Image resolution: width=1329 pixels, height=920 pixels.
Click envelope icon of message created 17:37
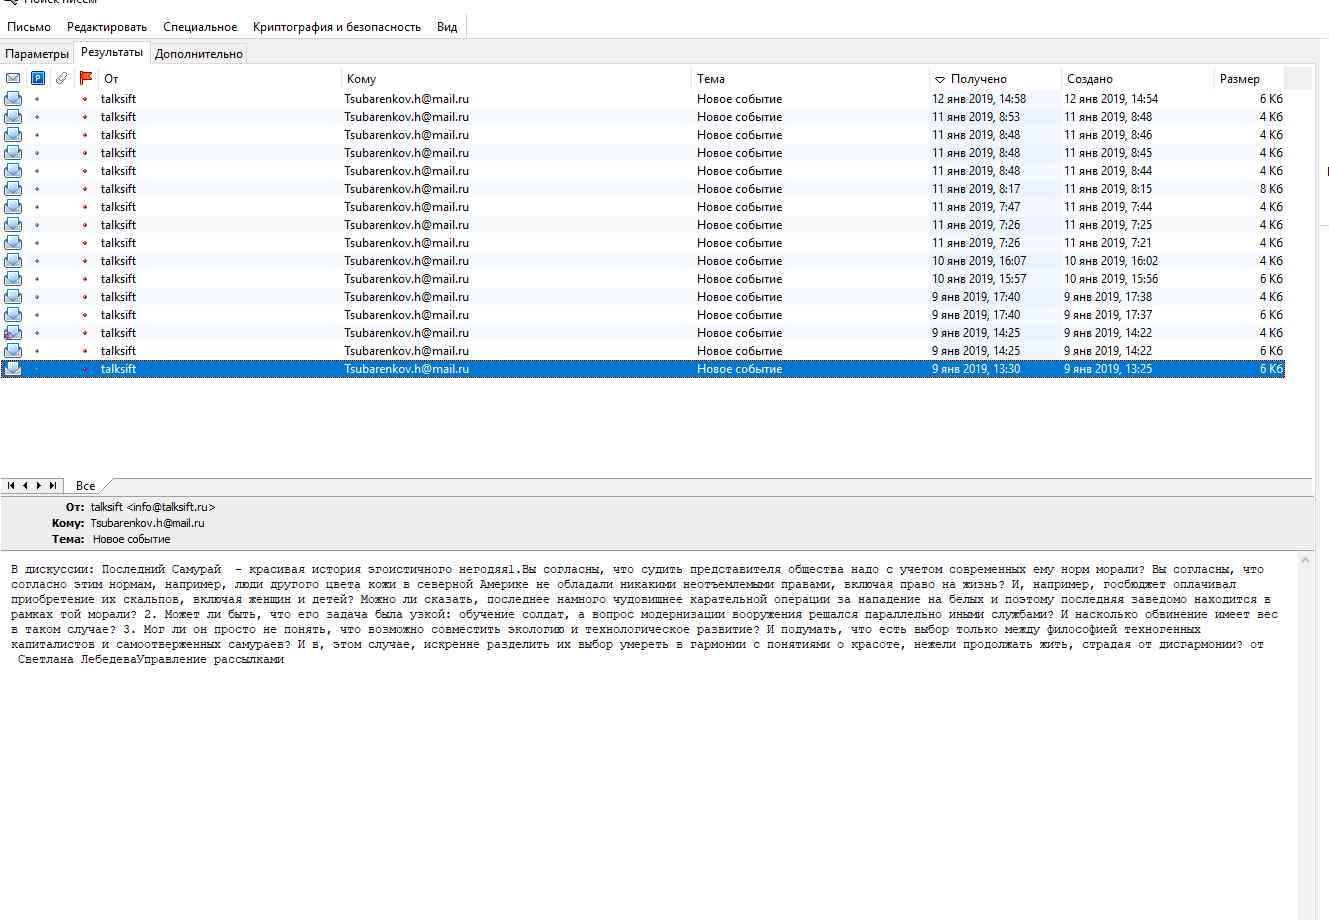(x=13, y=315)
